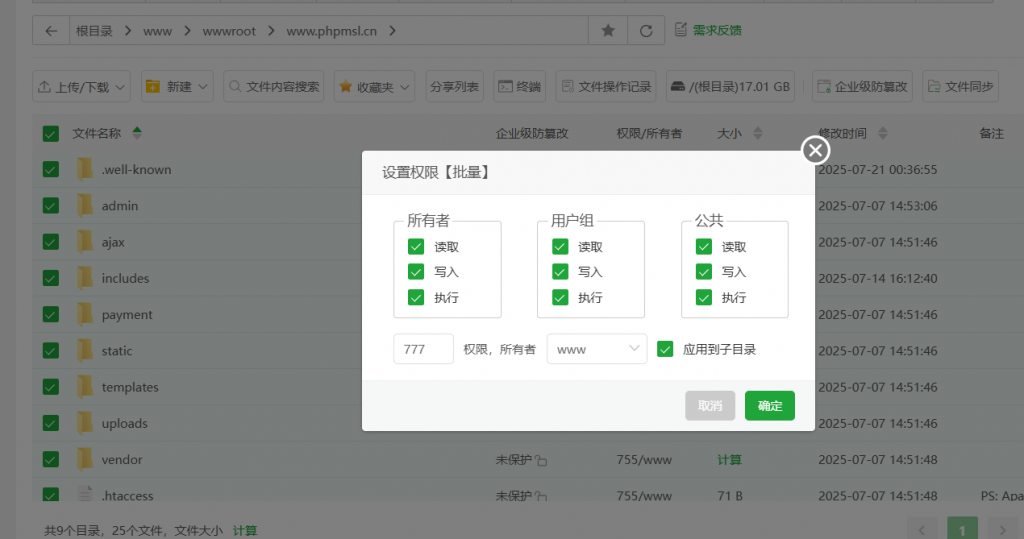This screenshot has width=1024, height=539.
Task: Uncheck the uploads folder checkbox
Action: 50,423
